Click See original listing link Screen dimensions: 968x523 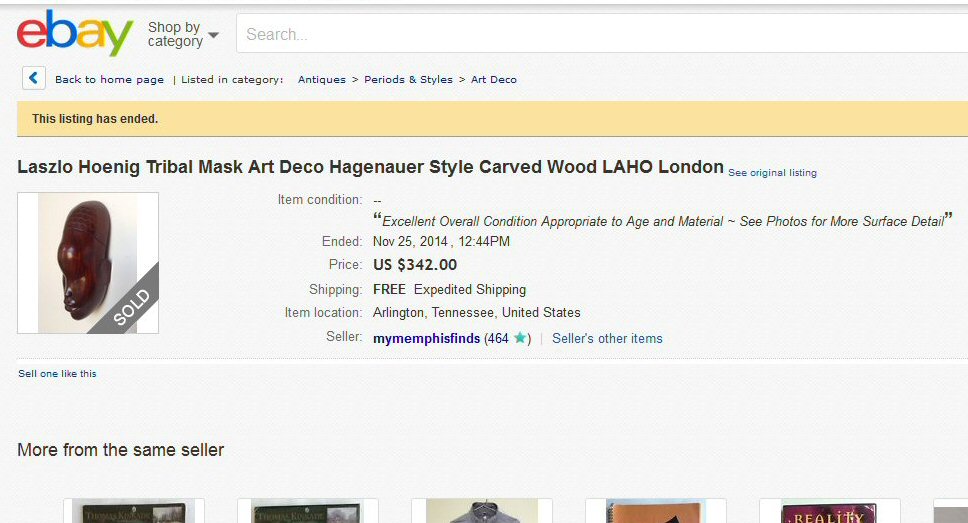(772, 173)
